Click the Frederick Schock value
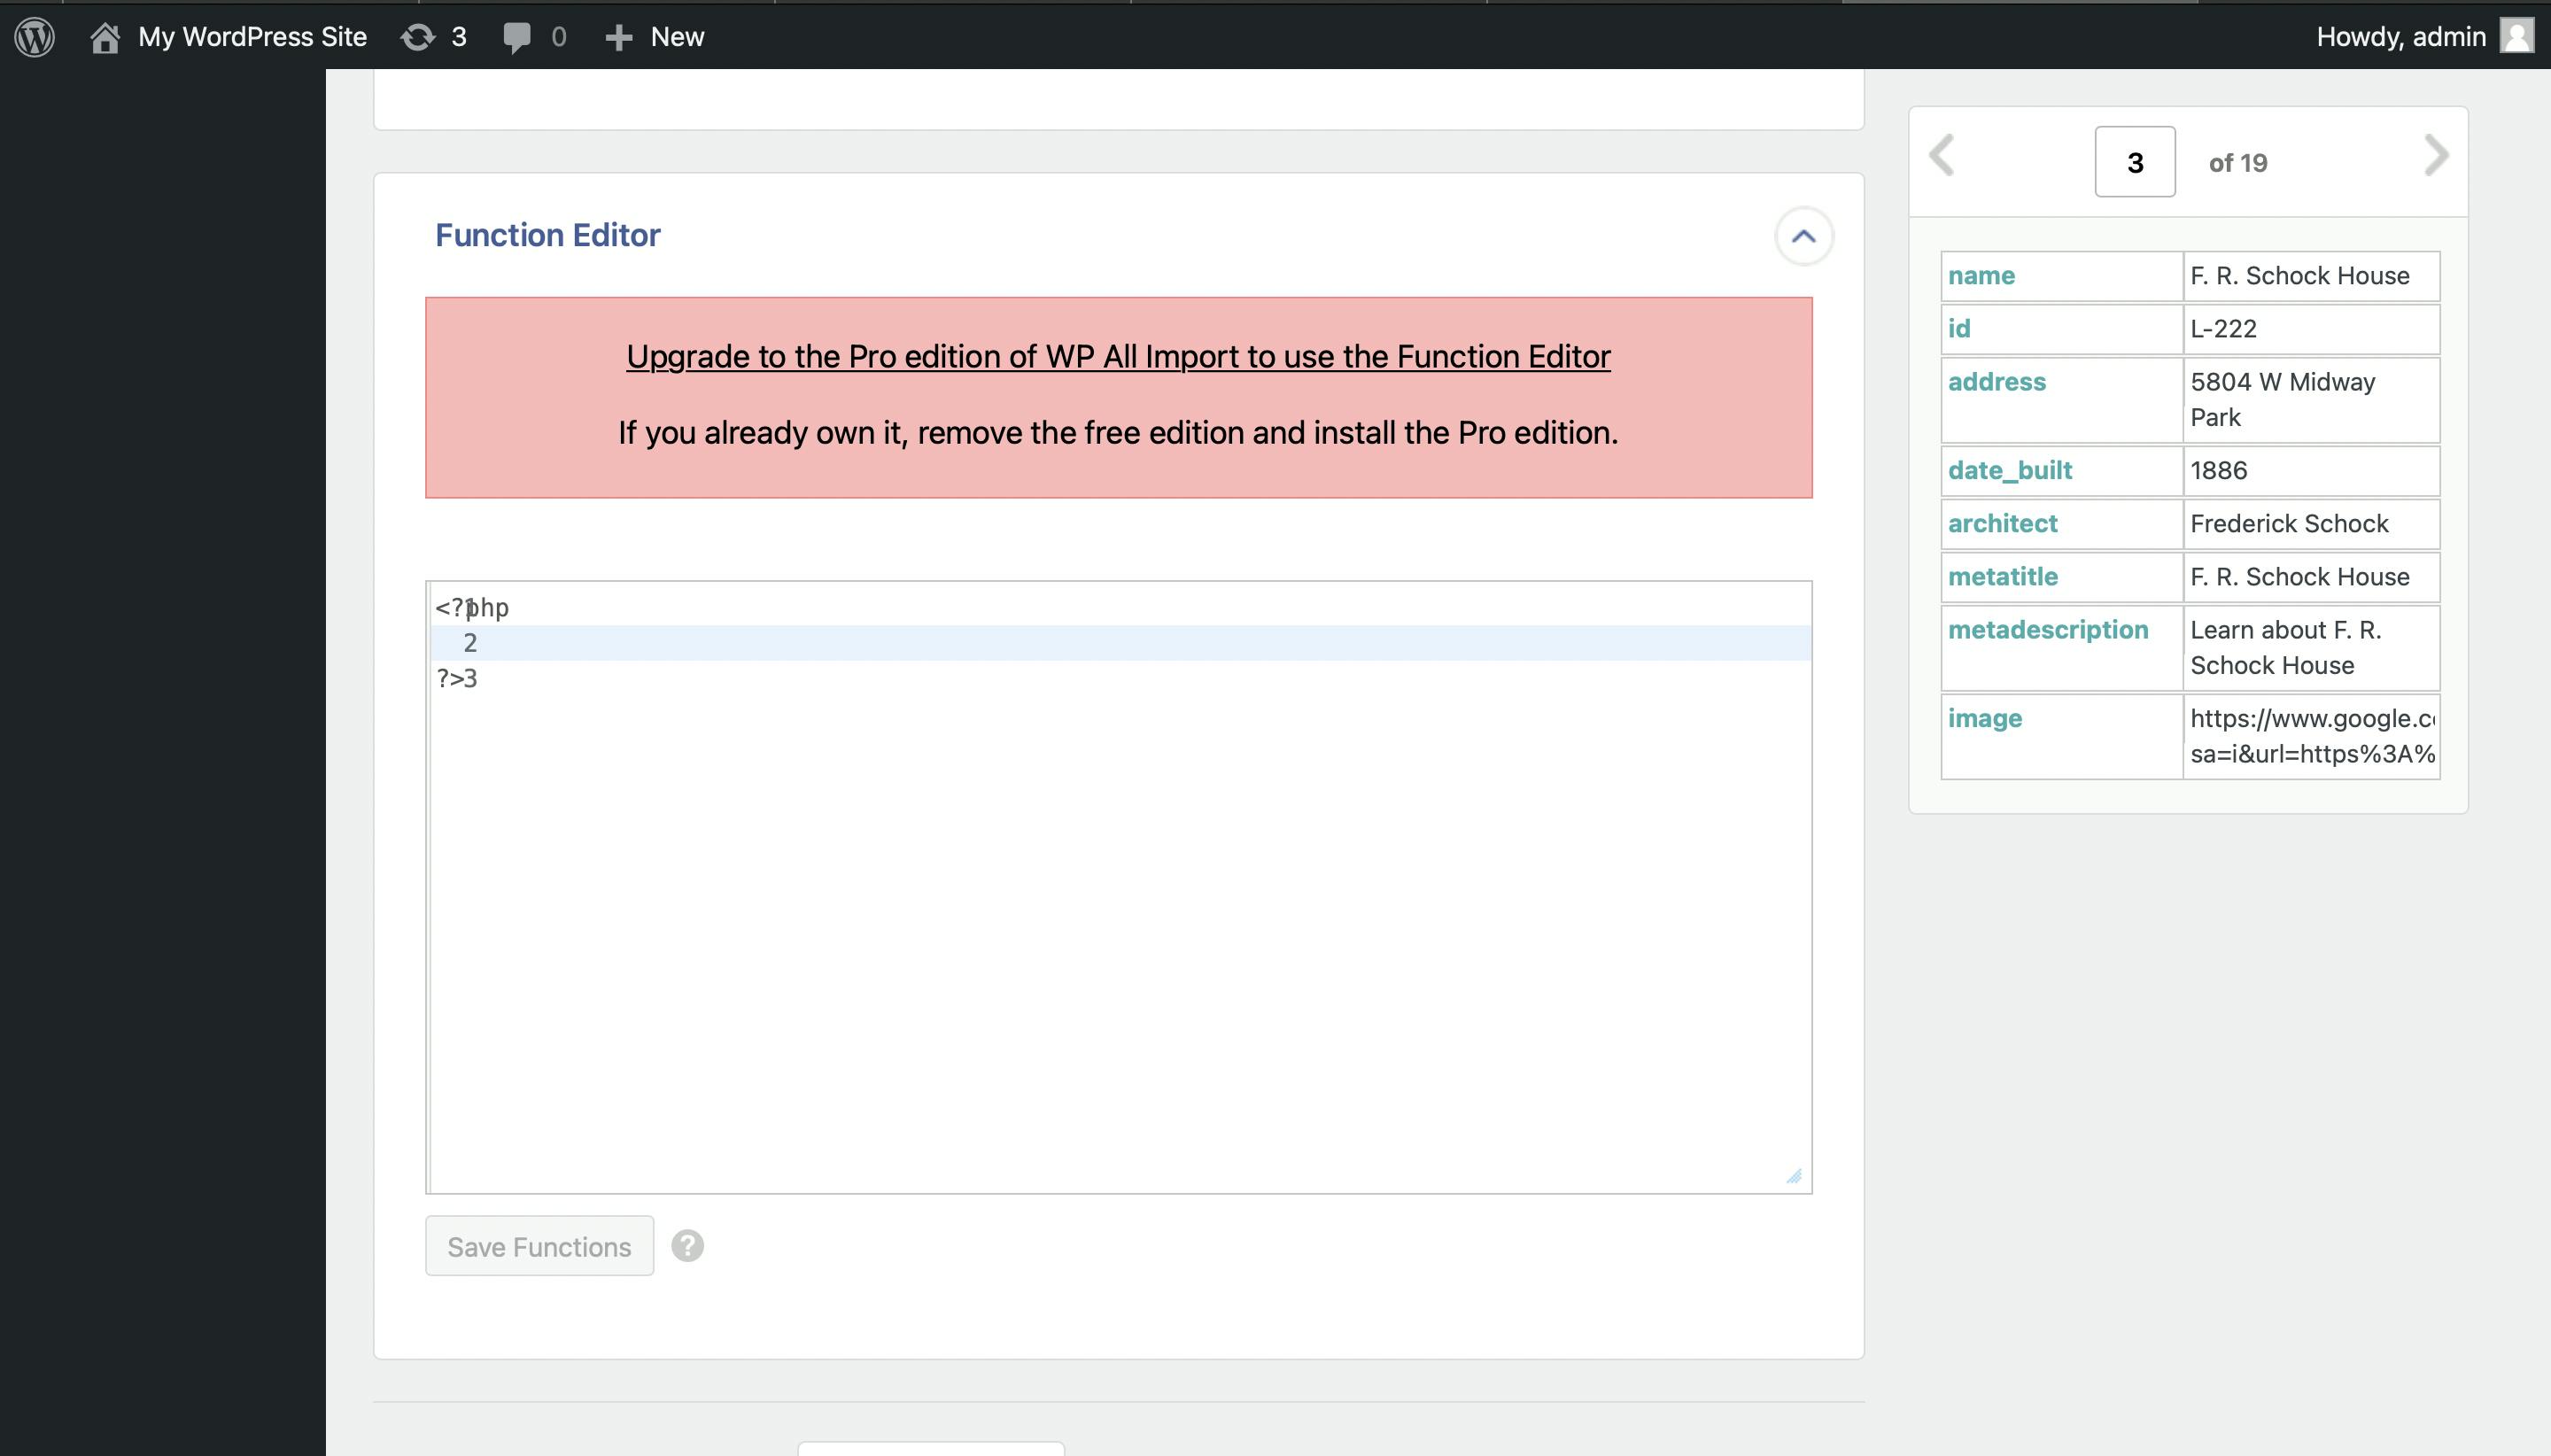The image size is (2551, 1456). click(x=2288, y=524)
